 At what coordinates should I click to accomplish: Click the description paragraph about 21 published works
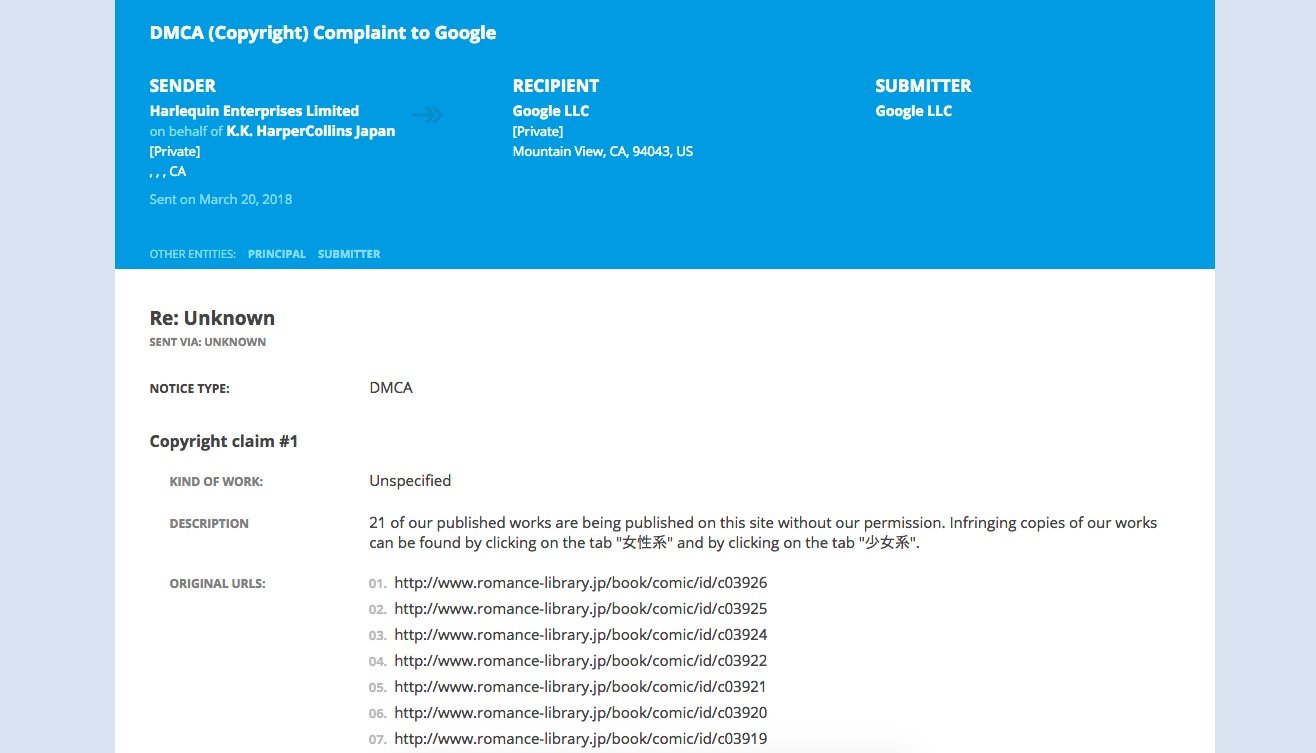(x=763, y=534)
